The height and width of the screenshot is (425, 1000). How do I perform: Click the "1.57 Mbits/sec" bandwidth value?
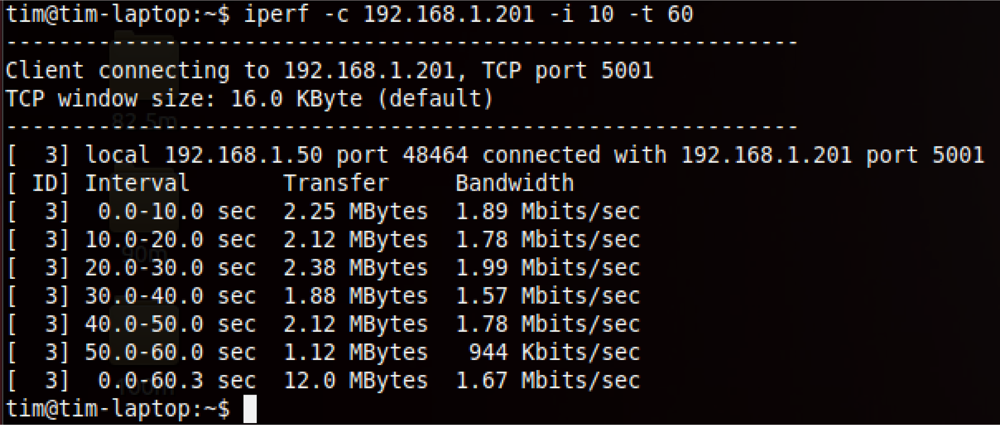click(x=547, y=296)
